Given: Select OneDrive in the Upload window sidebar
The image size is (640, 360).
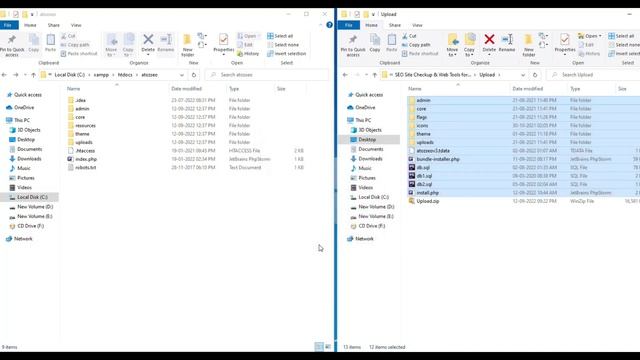Looking at the screenshot, I should click(365, 107).
